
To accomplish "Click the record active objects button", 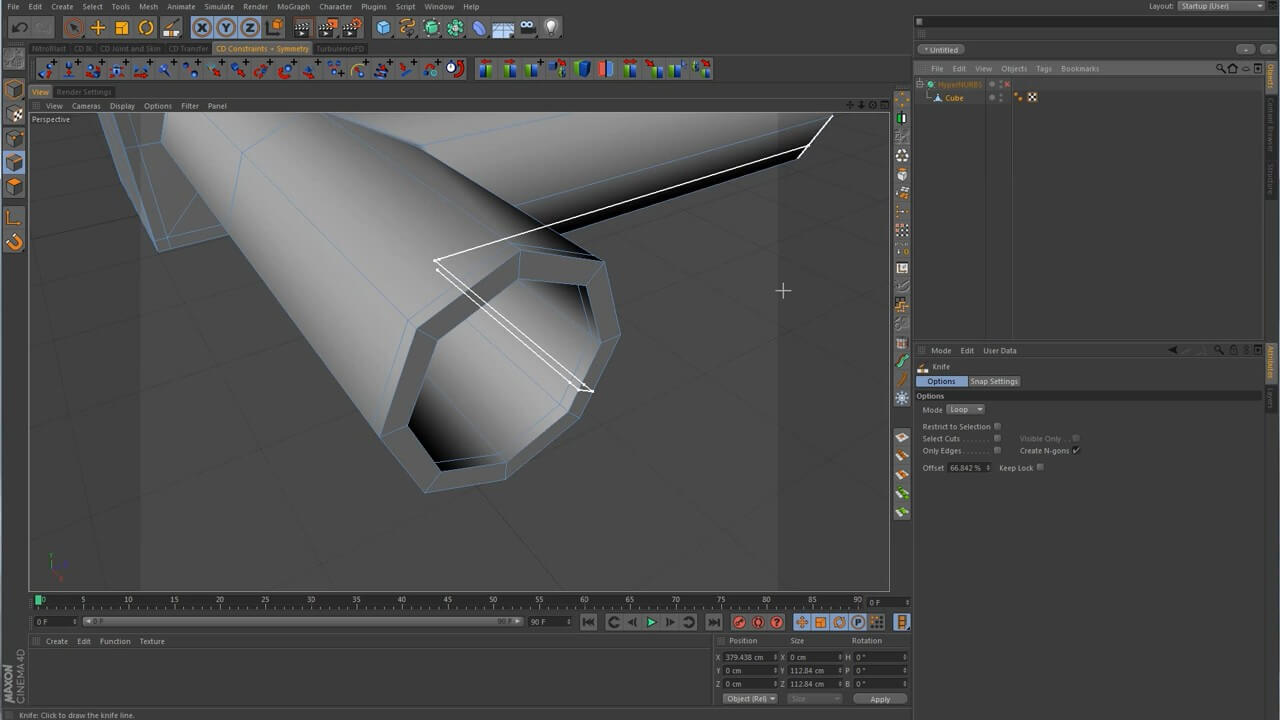I will pyautogui.click(x=739, y=622).
